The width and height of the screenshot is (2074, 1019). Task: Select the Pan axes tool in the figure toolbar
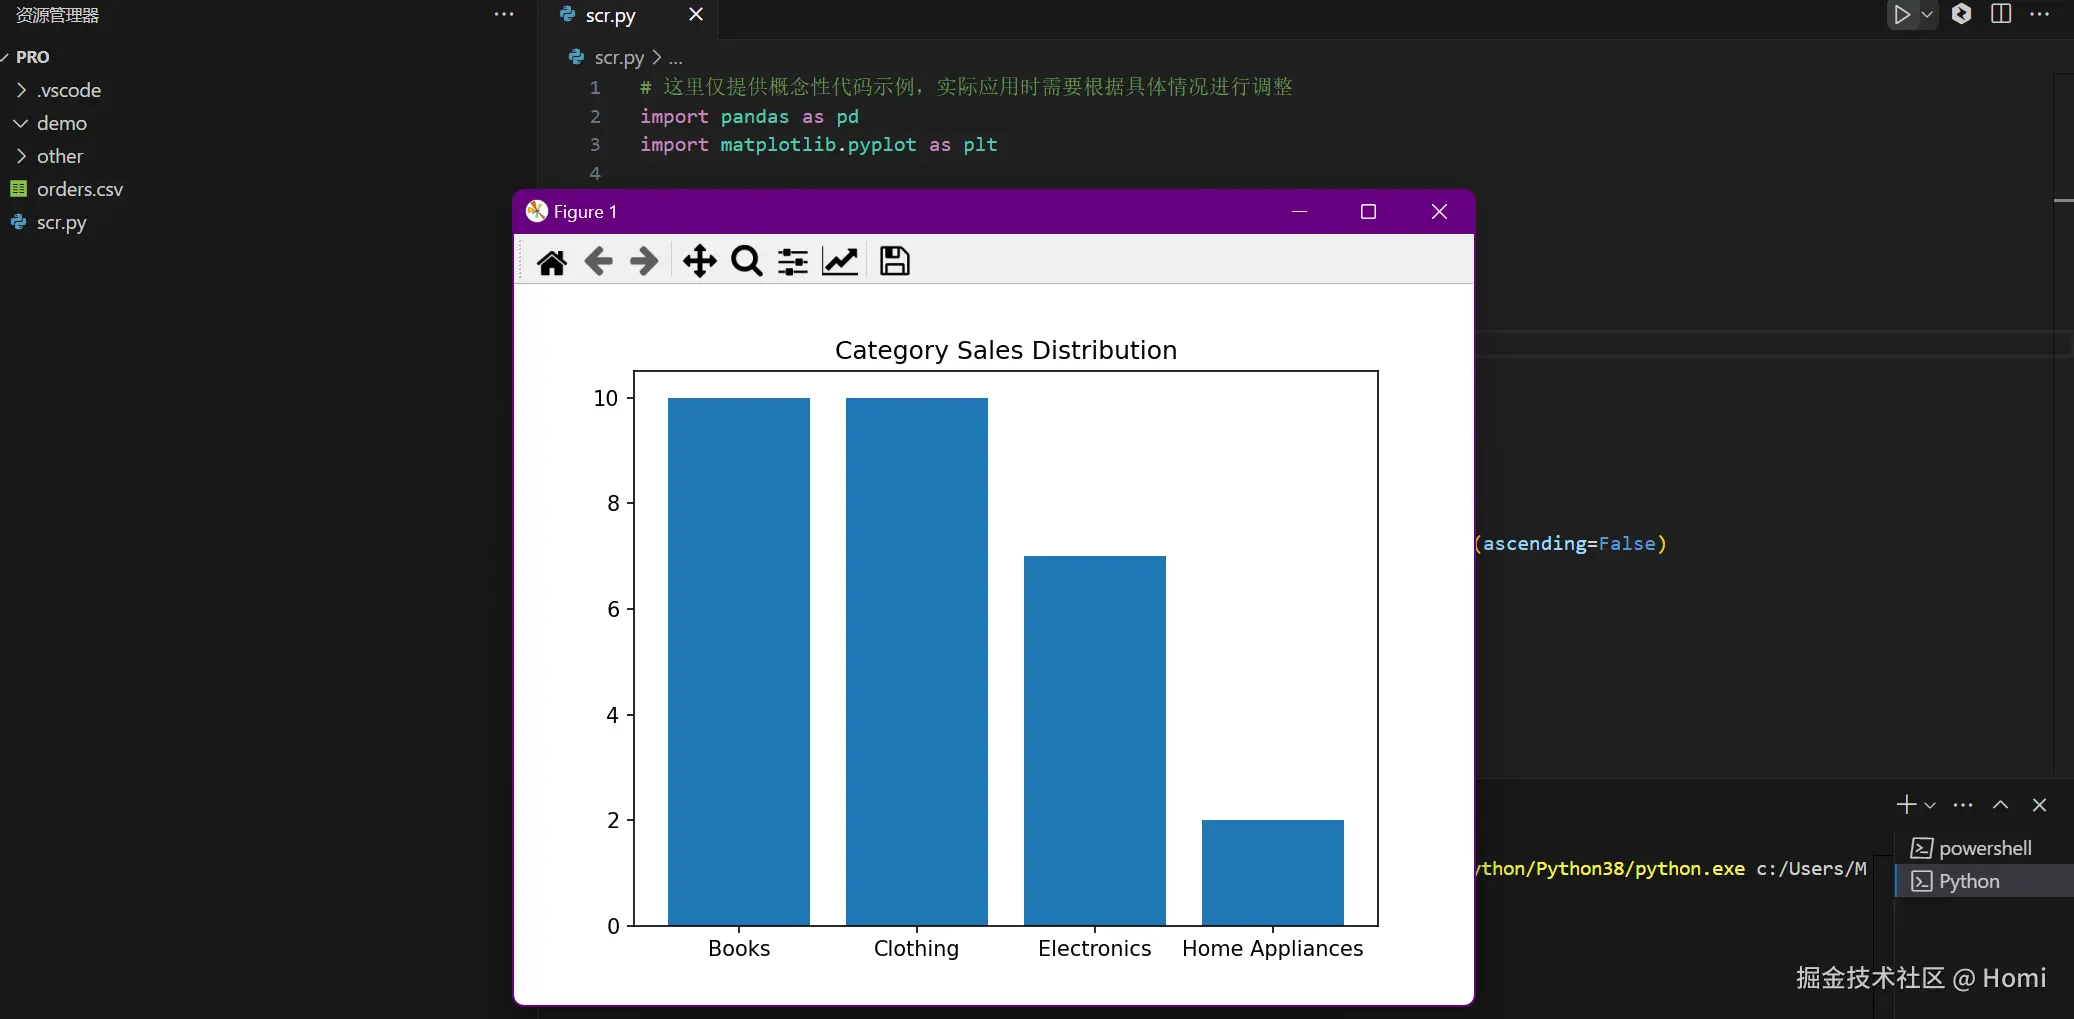pos(700,262)
